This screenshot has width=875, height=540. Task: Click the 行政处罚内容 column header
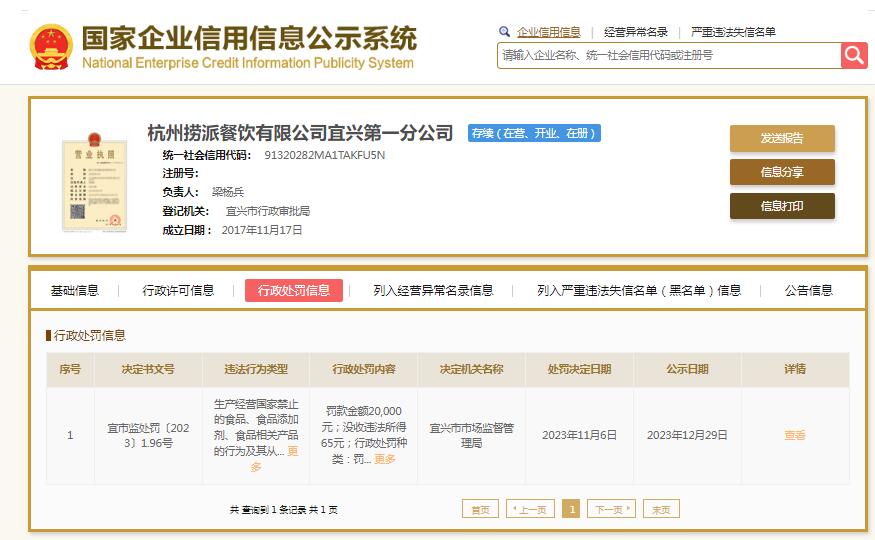tap(364, 369)
